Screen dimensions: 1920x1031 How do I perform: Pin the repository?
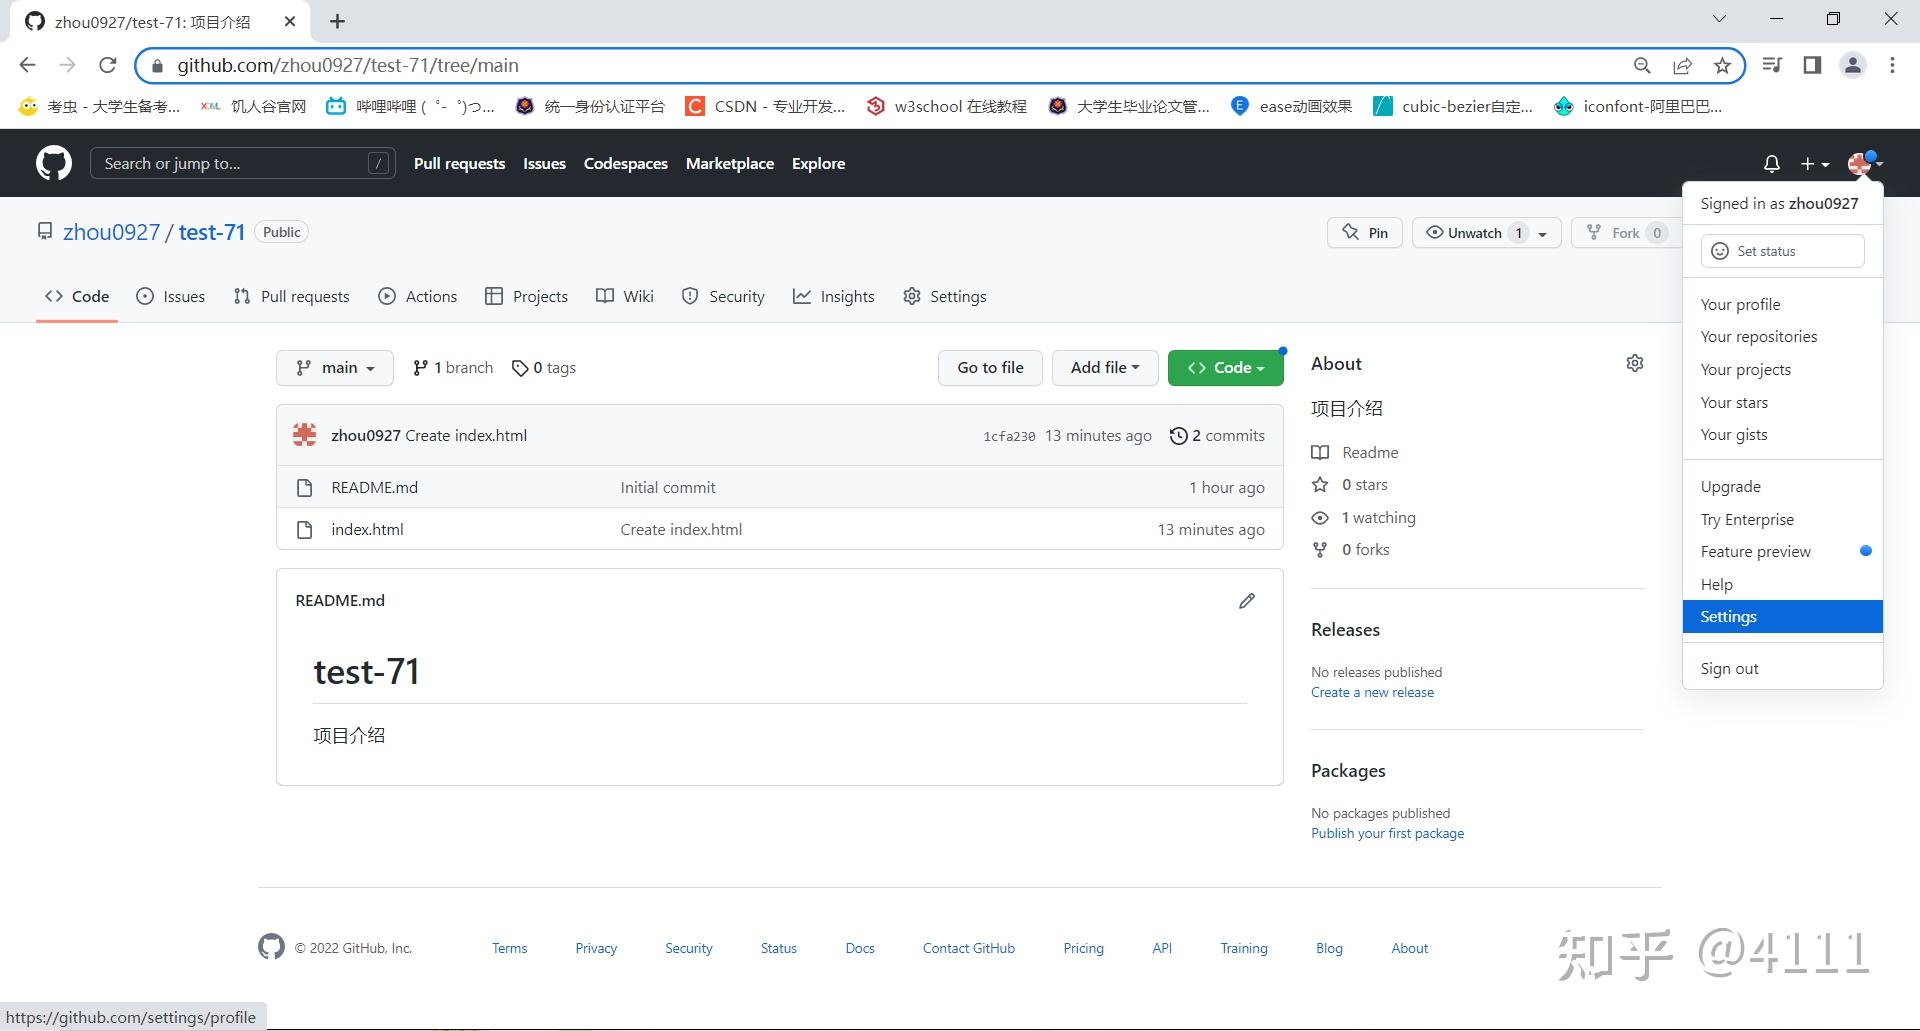pos(1365,233)
